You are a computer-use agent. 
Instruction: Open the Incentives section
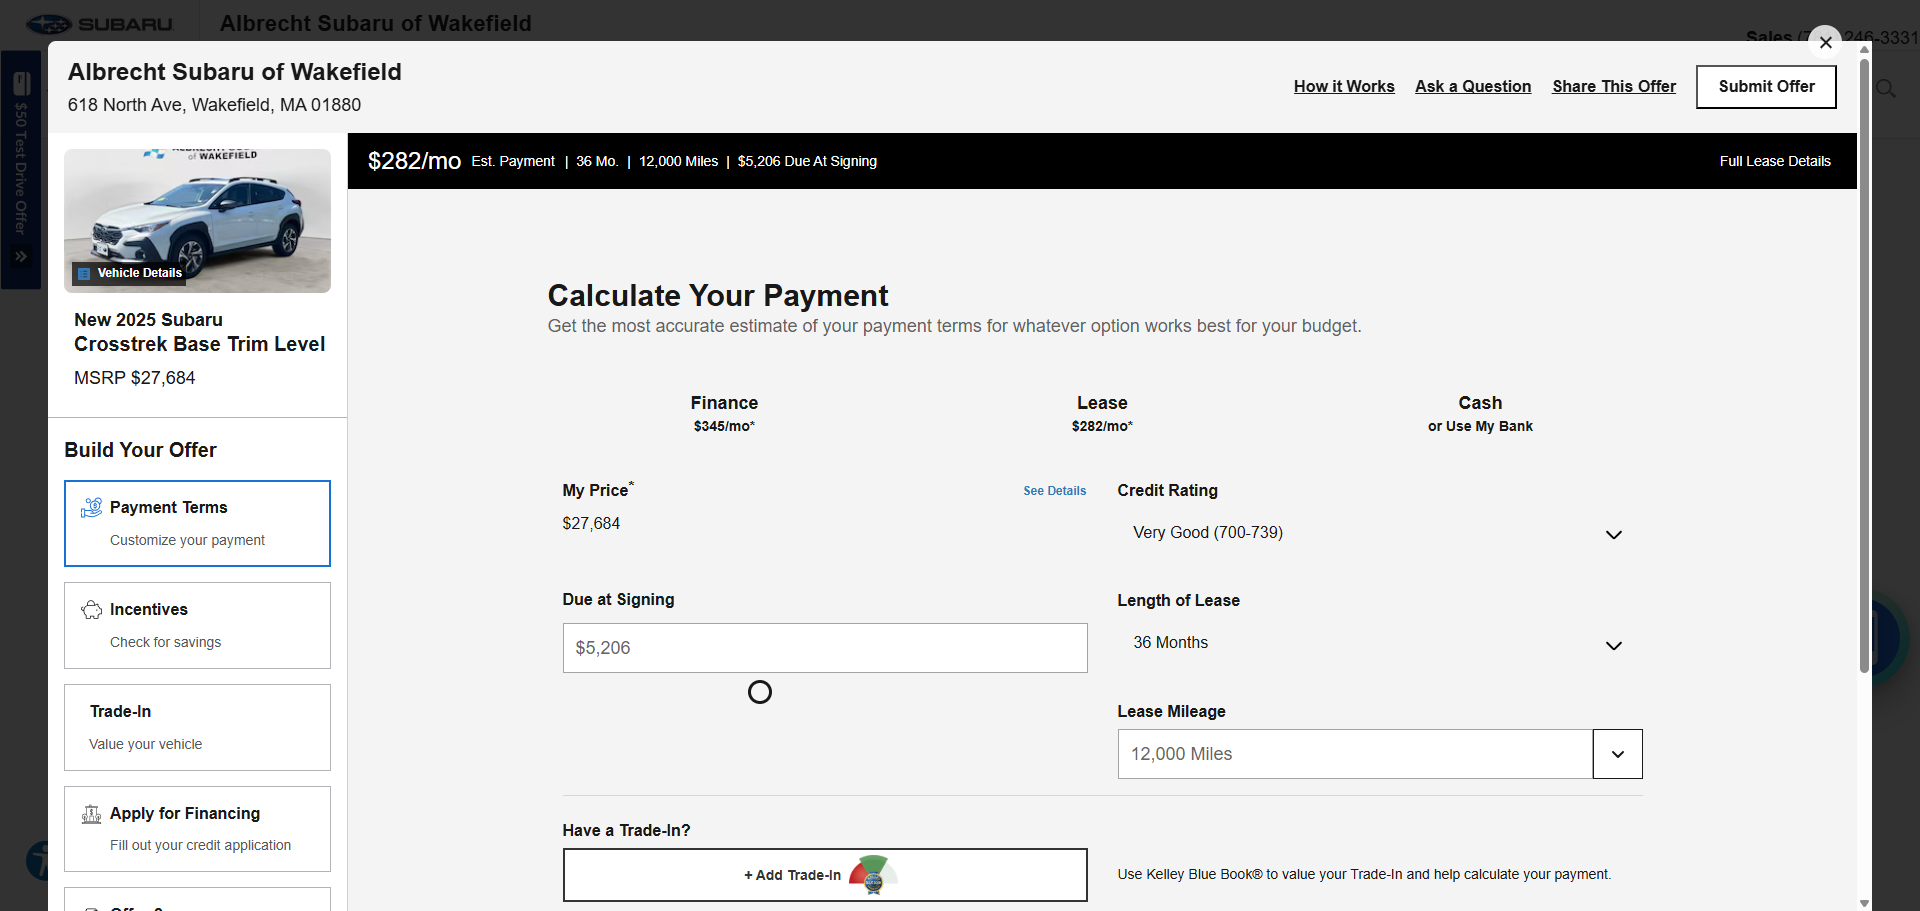[x=197, y=625]
